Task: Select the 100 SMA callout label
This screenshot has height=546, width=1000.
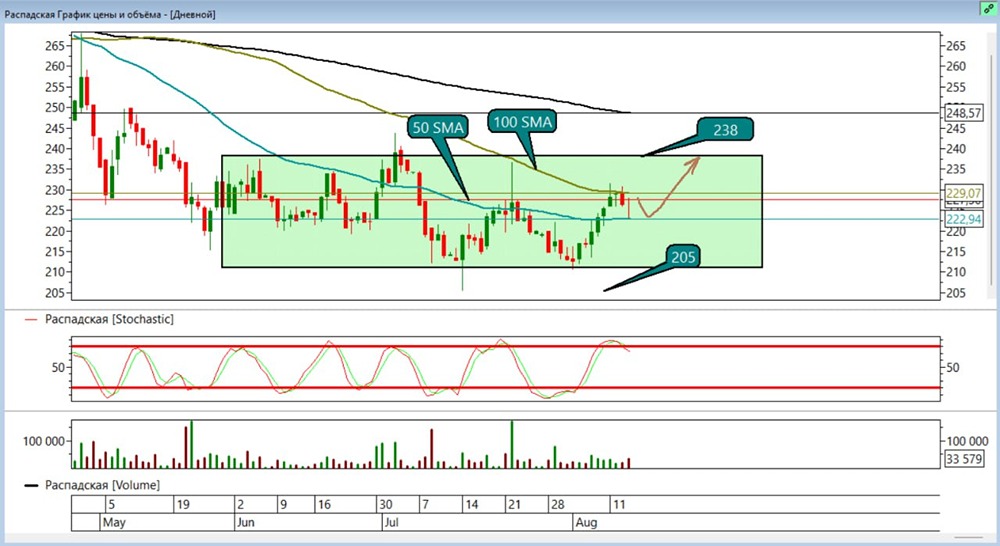Action: pos(522,122)
